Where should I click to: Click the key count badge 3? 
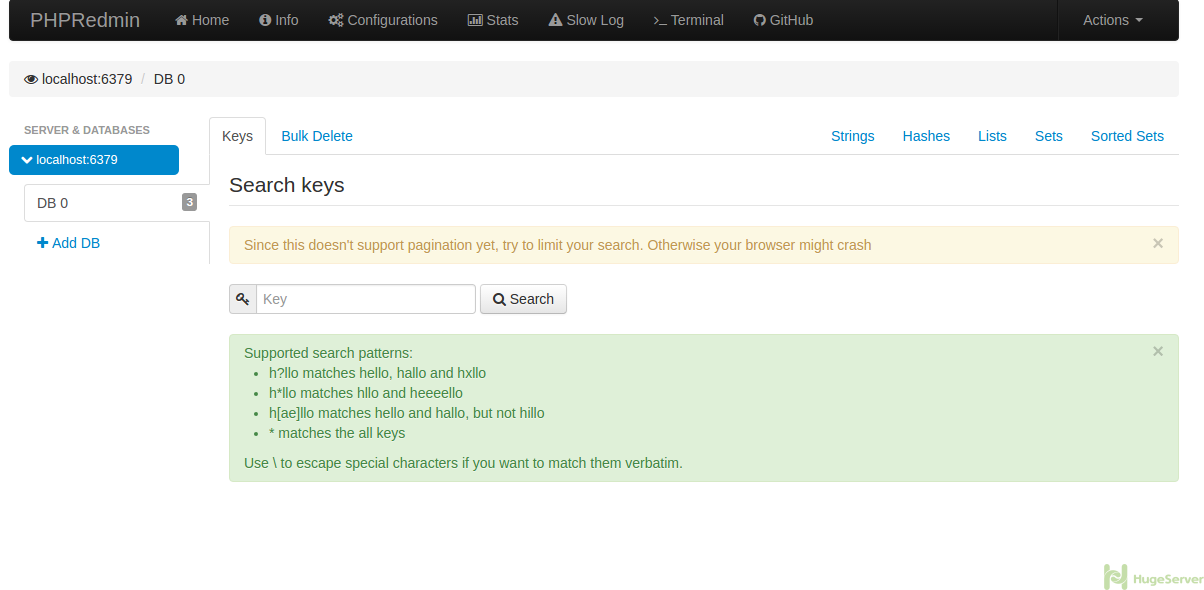[x=189, y=202]
